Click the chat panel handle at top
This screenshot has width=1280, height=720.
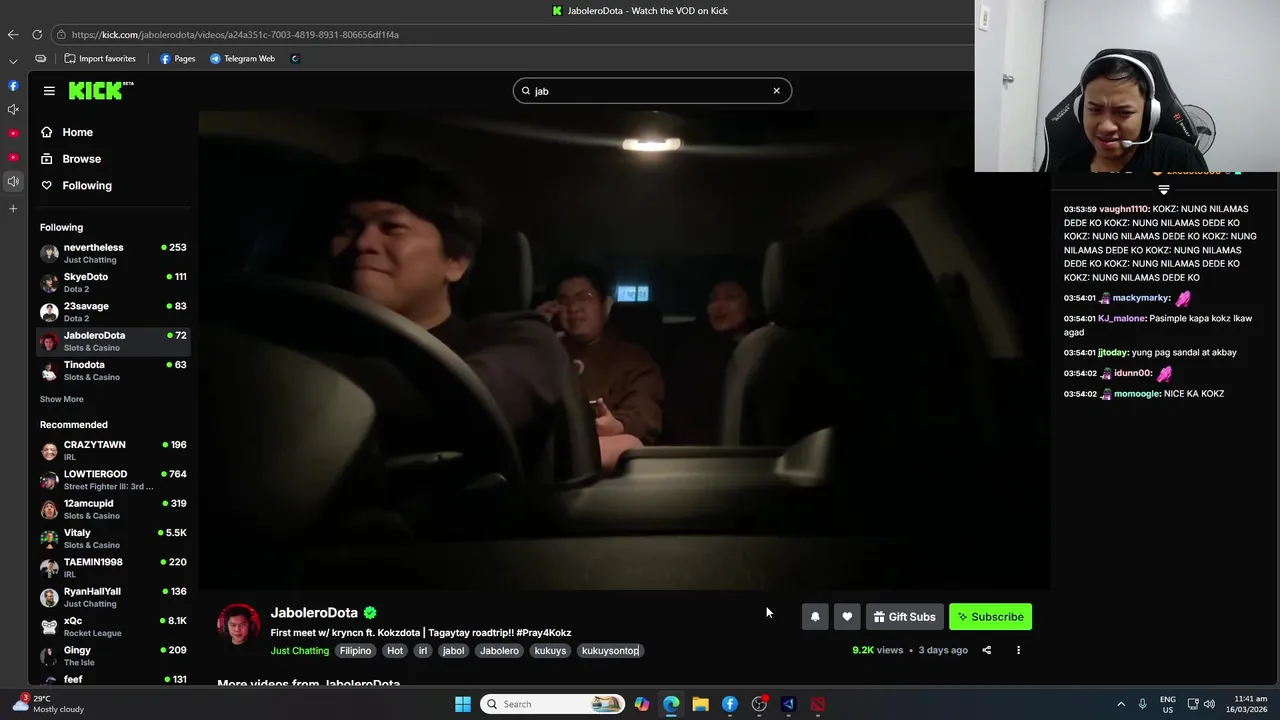point(1163,189)
